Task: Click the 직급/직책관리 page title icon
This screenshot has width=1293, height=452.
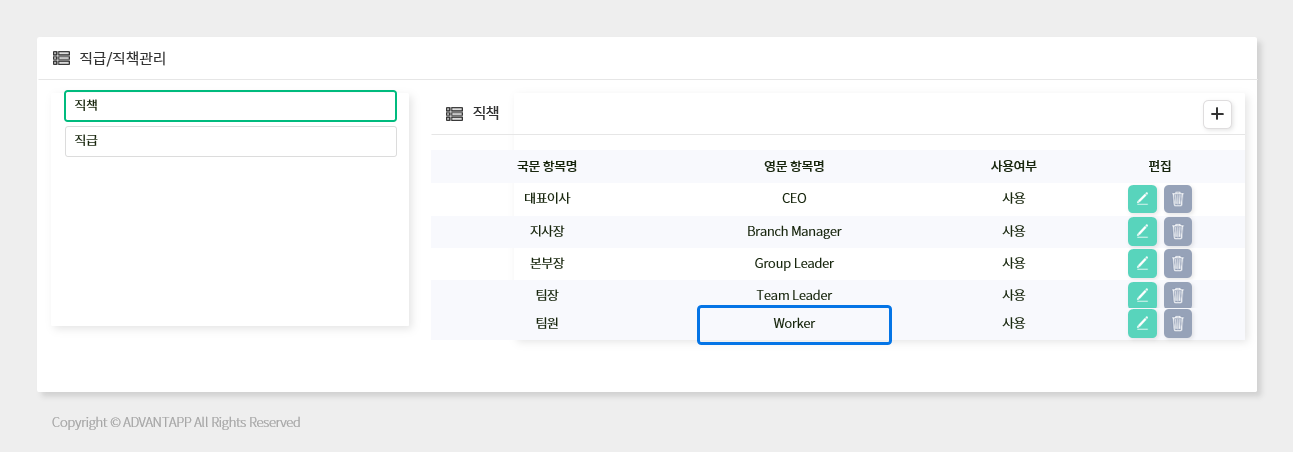Action: [61, 58]
